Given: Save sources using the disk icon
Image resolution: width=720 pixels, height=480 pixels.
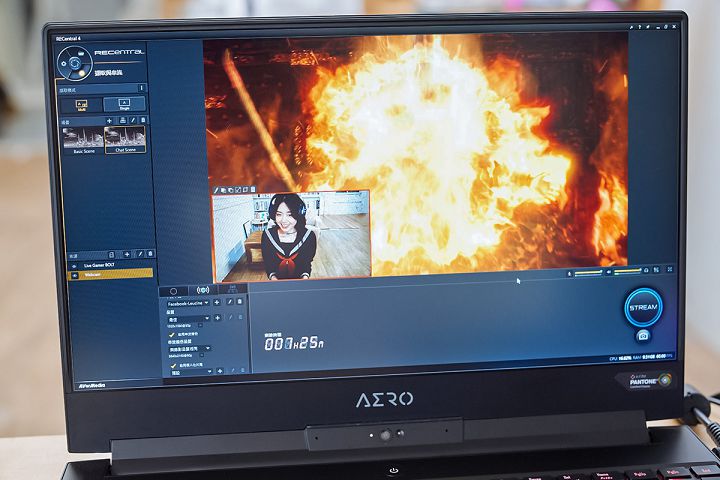Looking at the screenshot, I should (111, 254).
